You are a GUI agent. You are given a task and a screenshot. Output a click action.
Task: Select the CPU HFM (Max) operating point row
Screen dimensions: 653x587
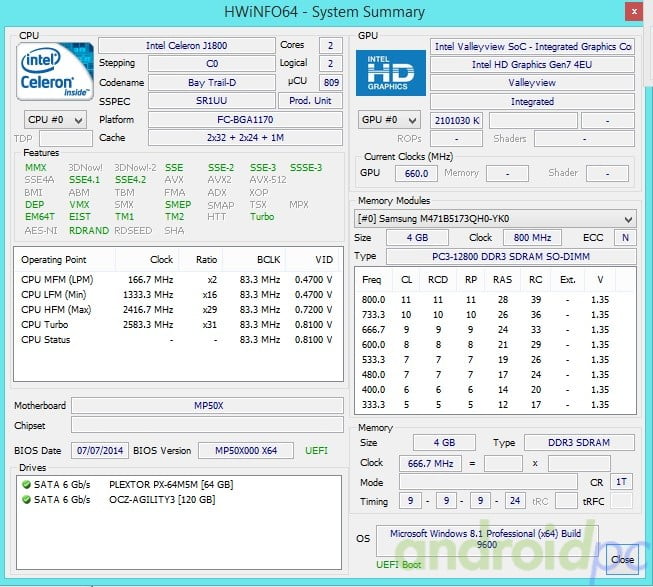(x=178, y=310)
